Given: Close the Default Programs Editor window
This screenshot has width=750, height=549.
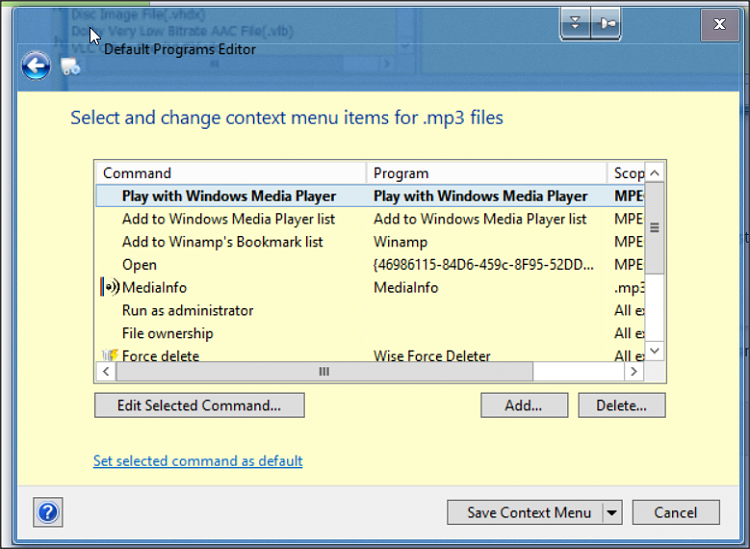Looking at the screenshot, I should click(x=719, y=24).
